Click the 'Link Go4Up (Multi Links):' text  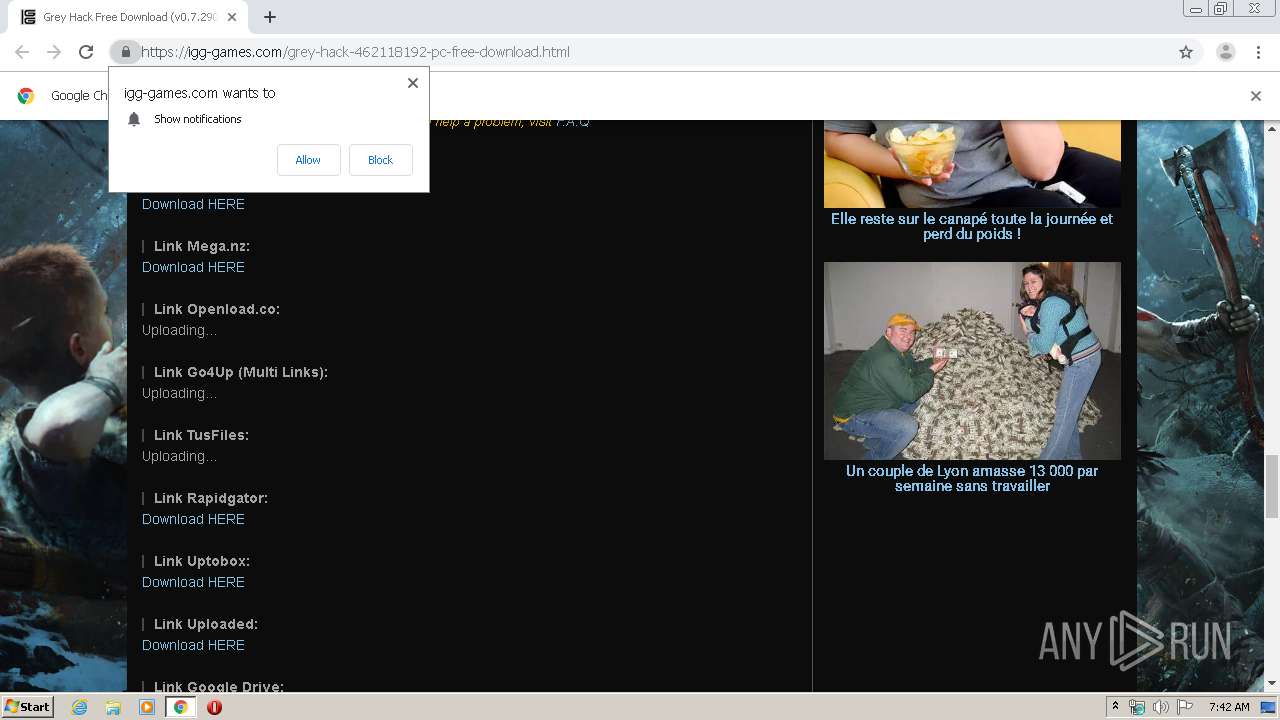point(241,372)
